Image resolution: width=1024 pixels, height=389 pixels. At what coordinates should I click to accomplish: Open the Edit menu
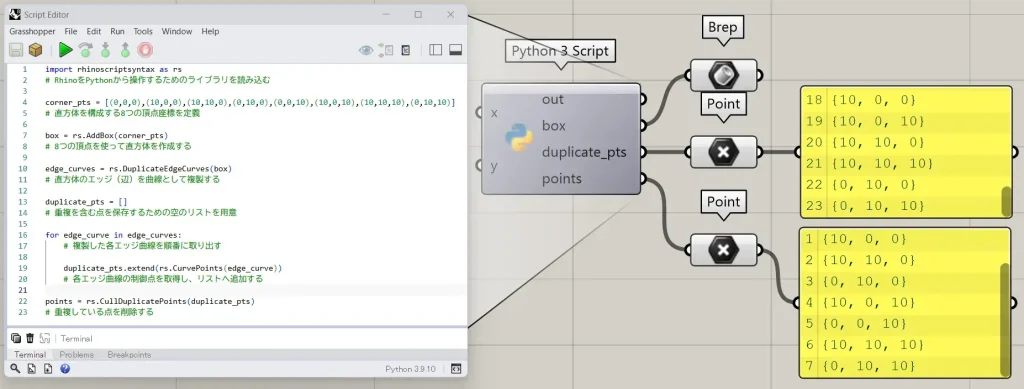point(93,31)
